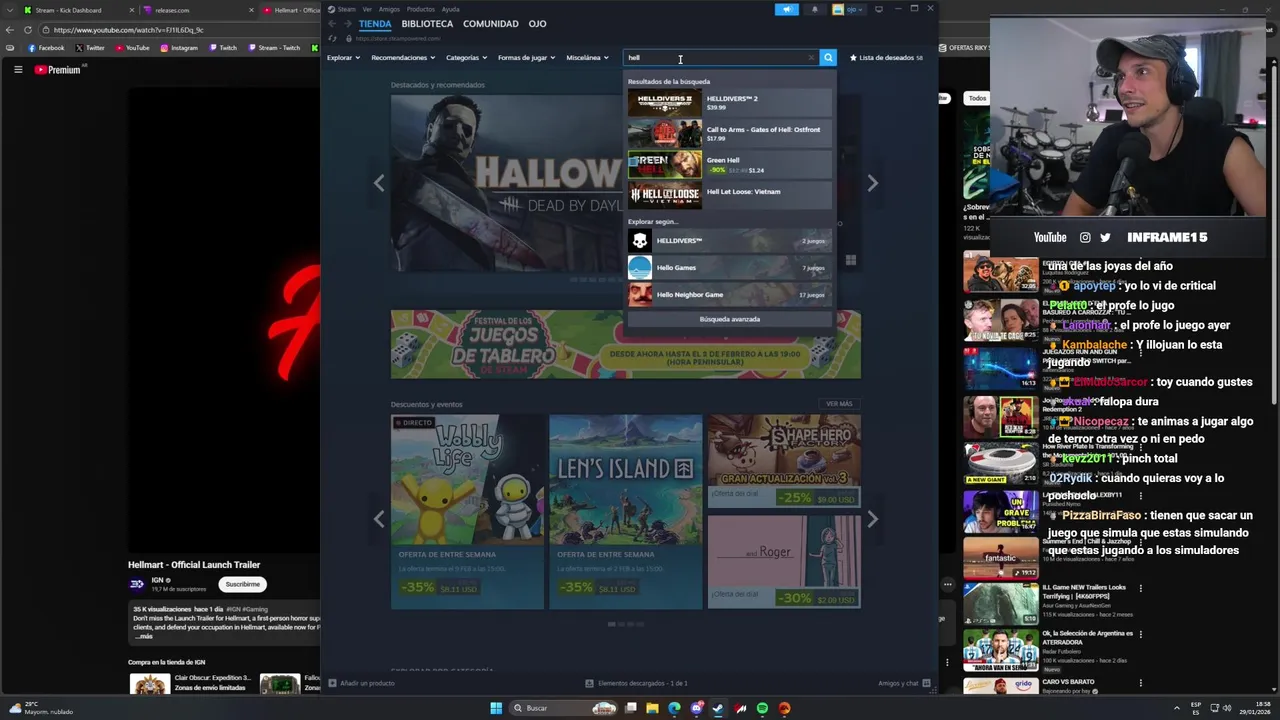Show previous featured game in Steam carousel
The image size is (1280, 720).
pos(378,183)
